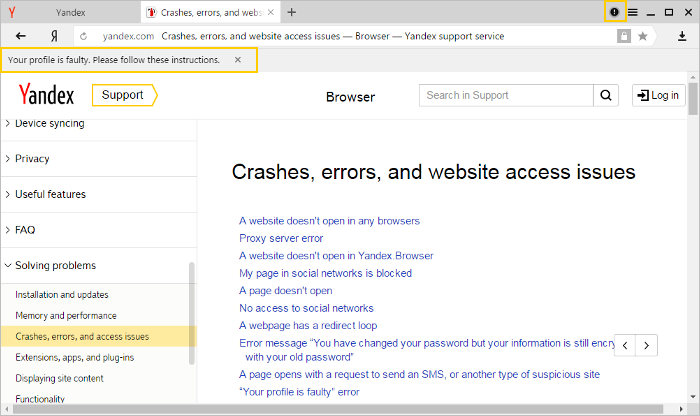Open the Yandex home Я button
This screenshot has height=416, width=700.
[x=54, y=36]
